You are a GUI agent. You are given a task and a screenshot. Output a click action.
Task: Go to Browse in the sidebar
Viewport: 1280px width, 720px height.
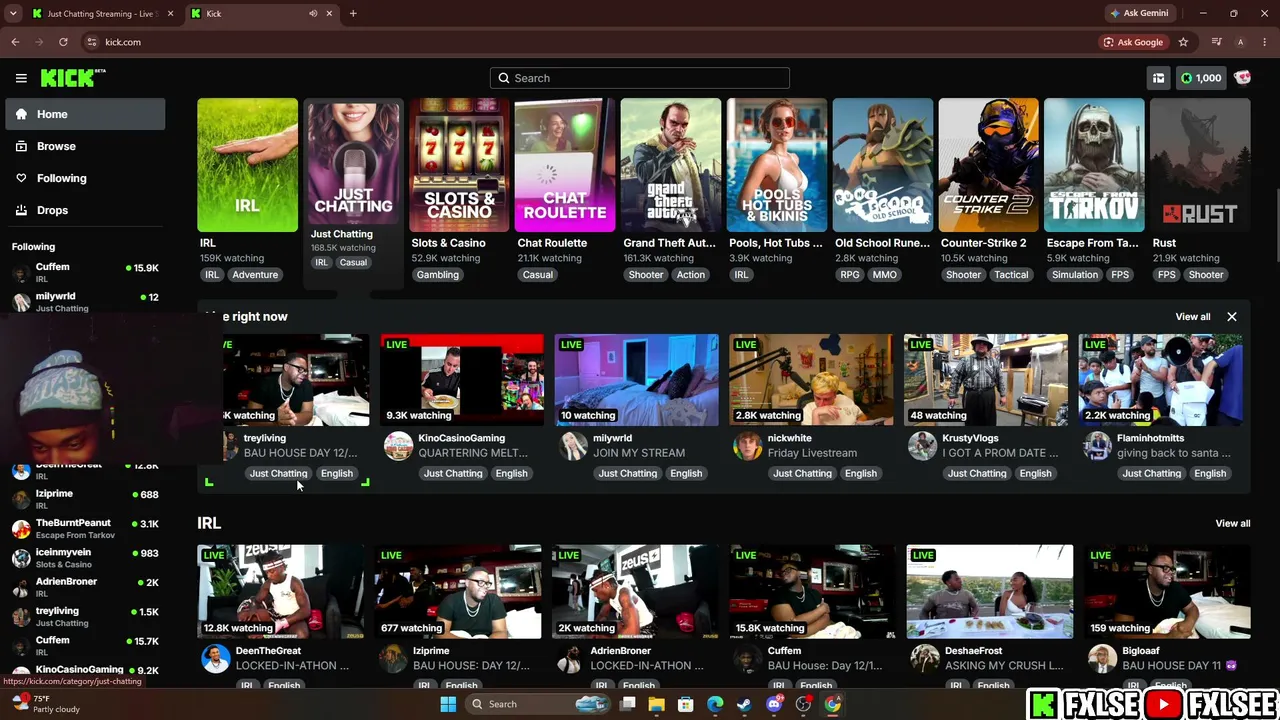85,146
